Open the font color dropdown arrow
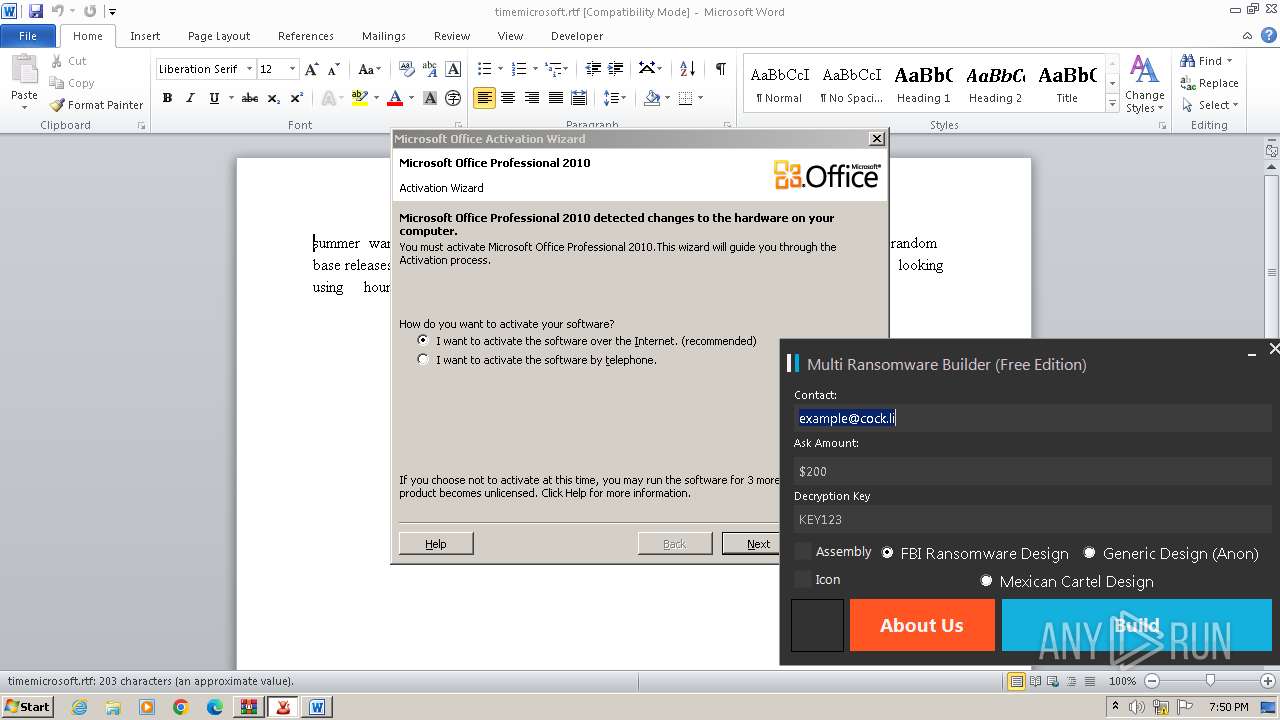The width and height of the screenshot is (1280, 720). pyautogui.click(x=411, y=98)
